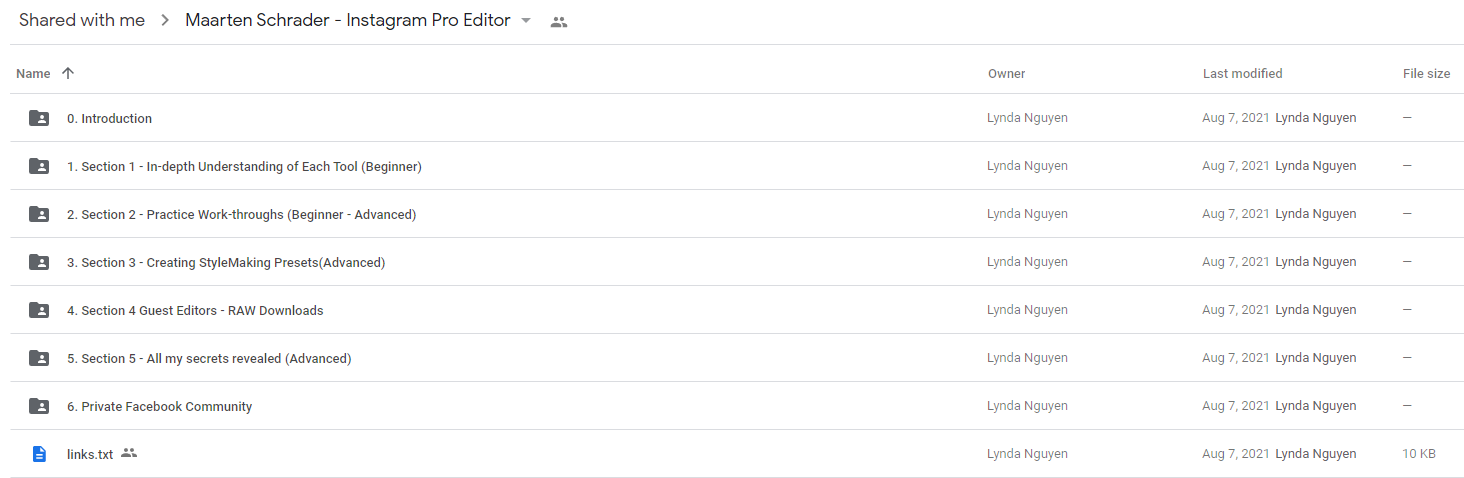The height and width of the screenshot is (478, 1464).
Task: Click the Maarten Schrader - Instagram Pro Editor breadcrumb
Action: tap(348, 21)
